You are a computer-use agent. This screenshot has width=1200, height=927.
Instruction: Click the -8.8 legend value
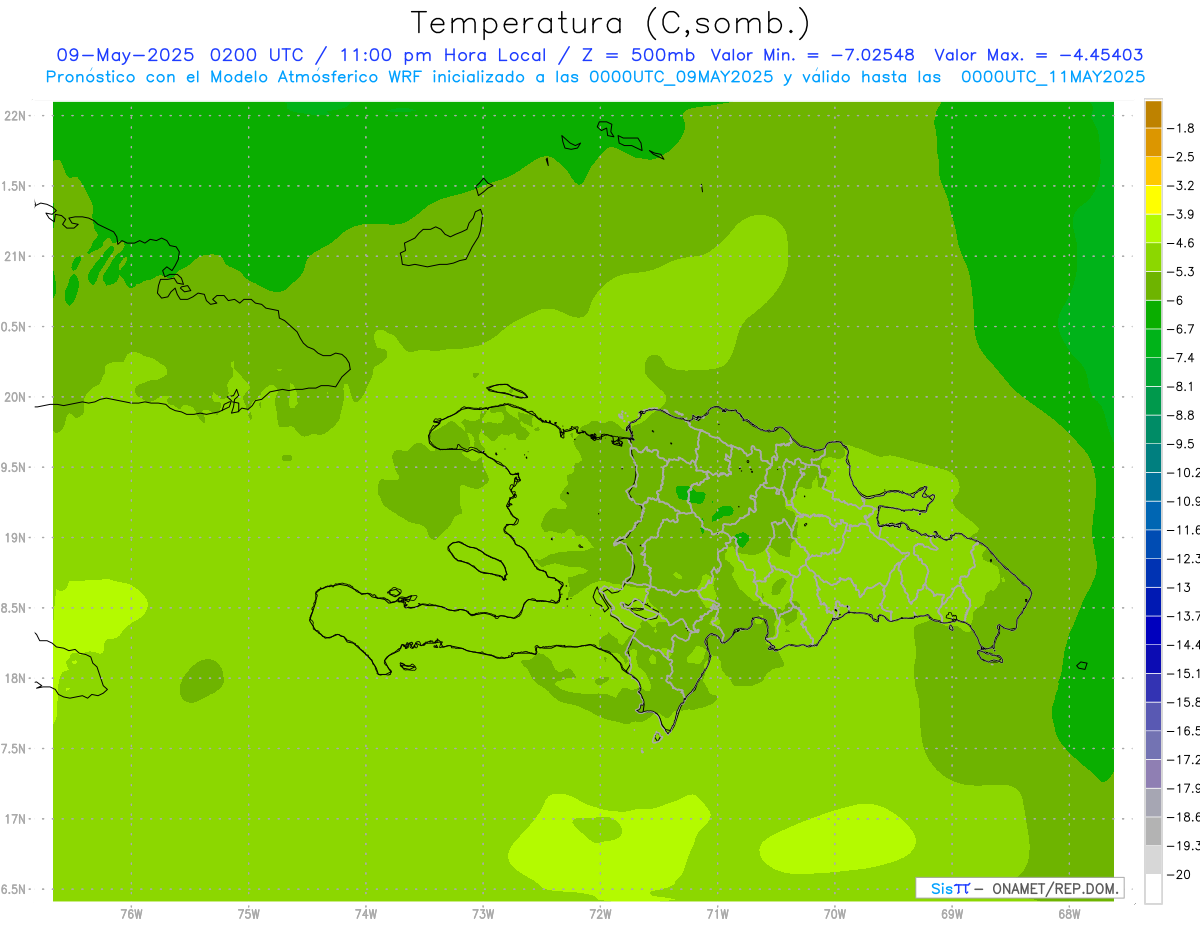point(1182,415)
